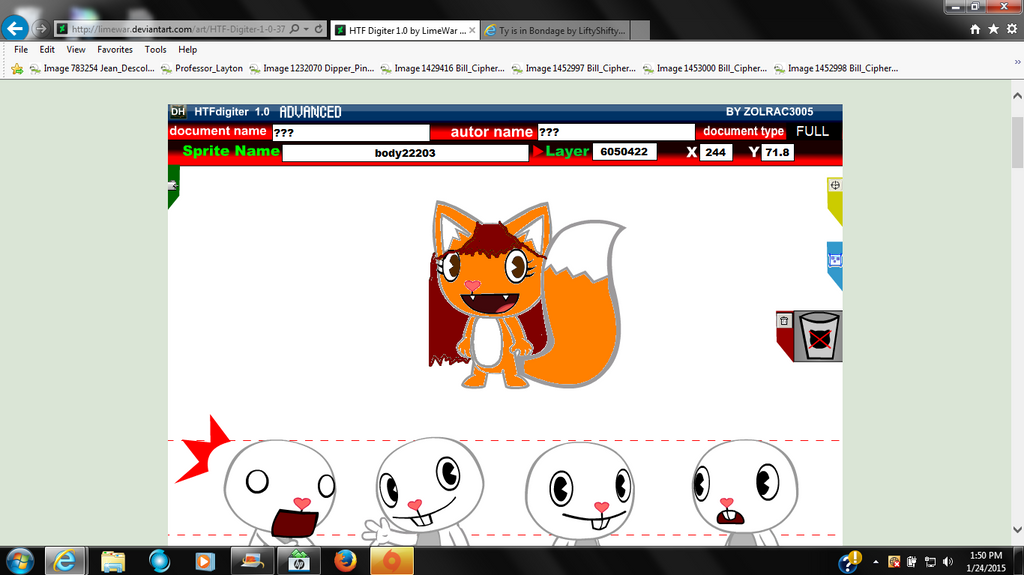This screenshot has height=575, width=1024.
Task: Click the page scrollbar down arrow
Action: pyautogui.click(x=1017, y=529)
